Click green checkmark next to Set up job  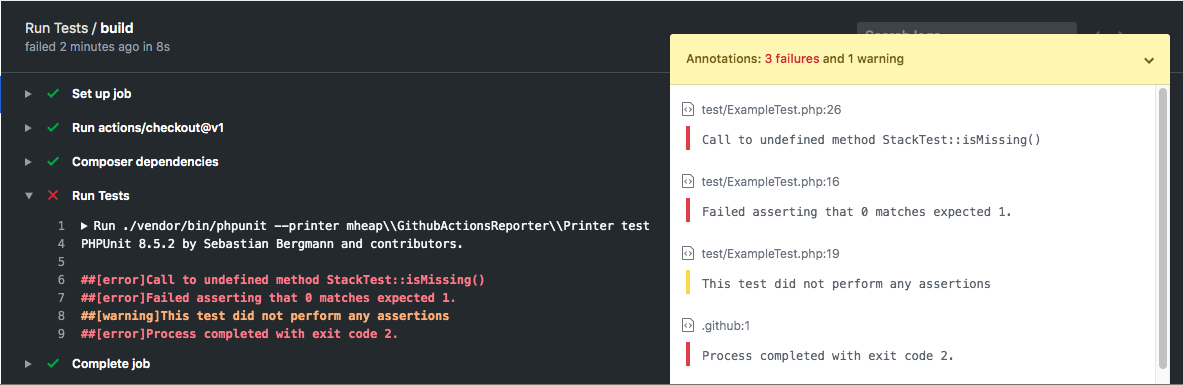pyautogui.click(x=53, y=94)
